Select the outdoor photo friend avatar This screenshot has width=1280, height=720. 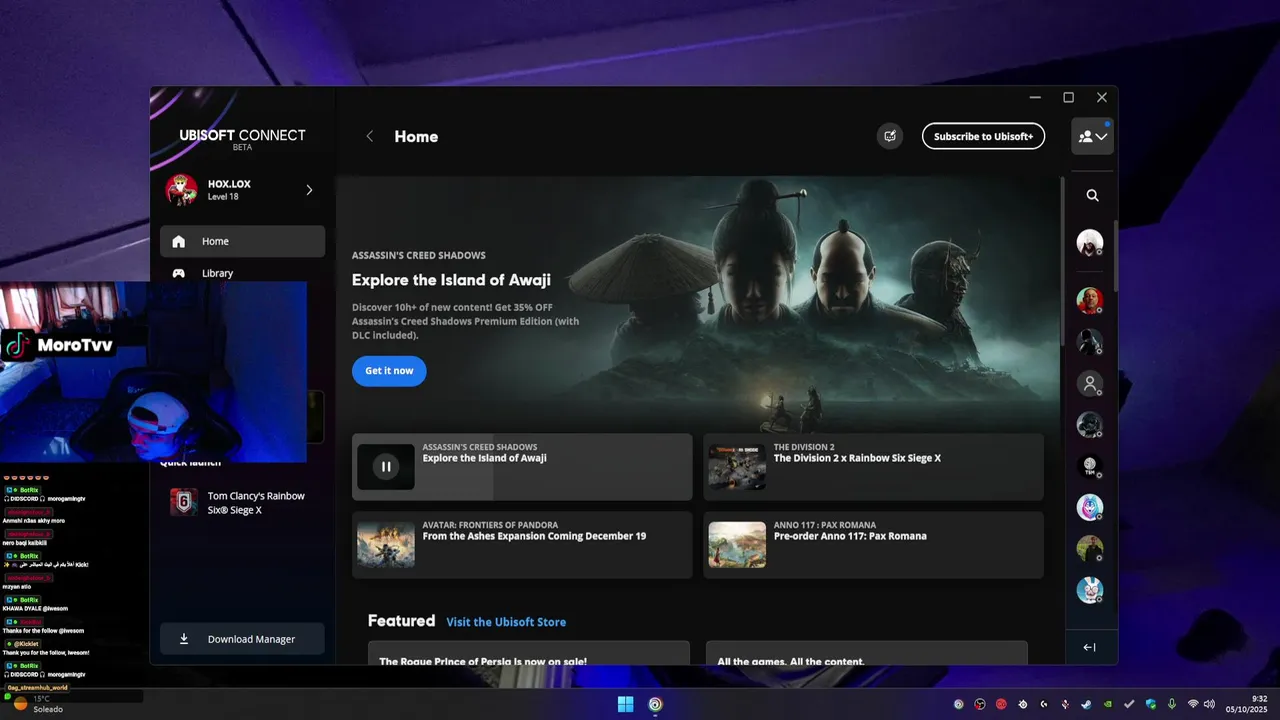[1089, 549]
